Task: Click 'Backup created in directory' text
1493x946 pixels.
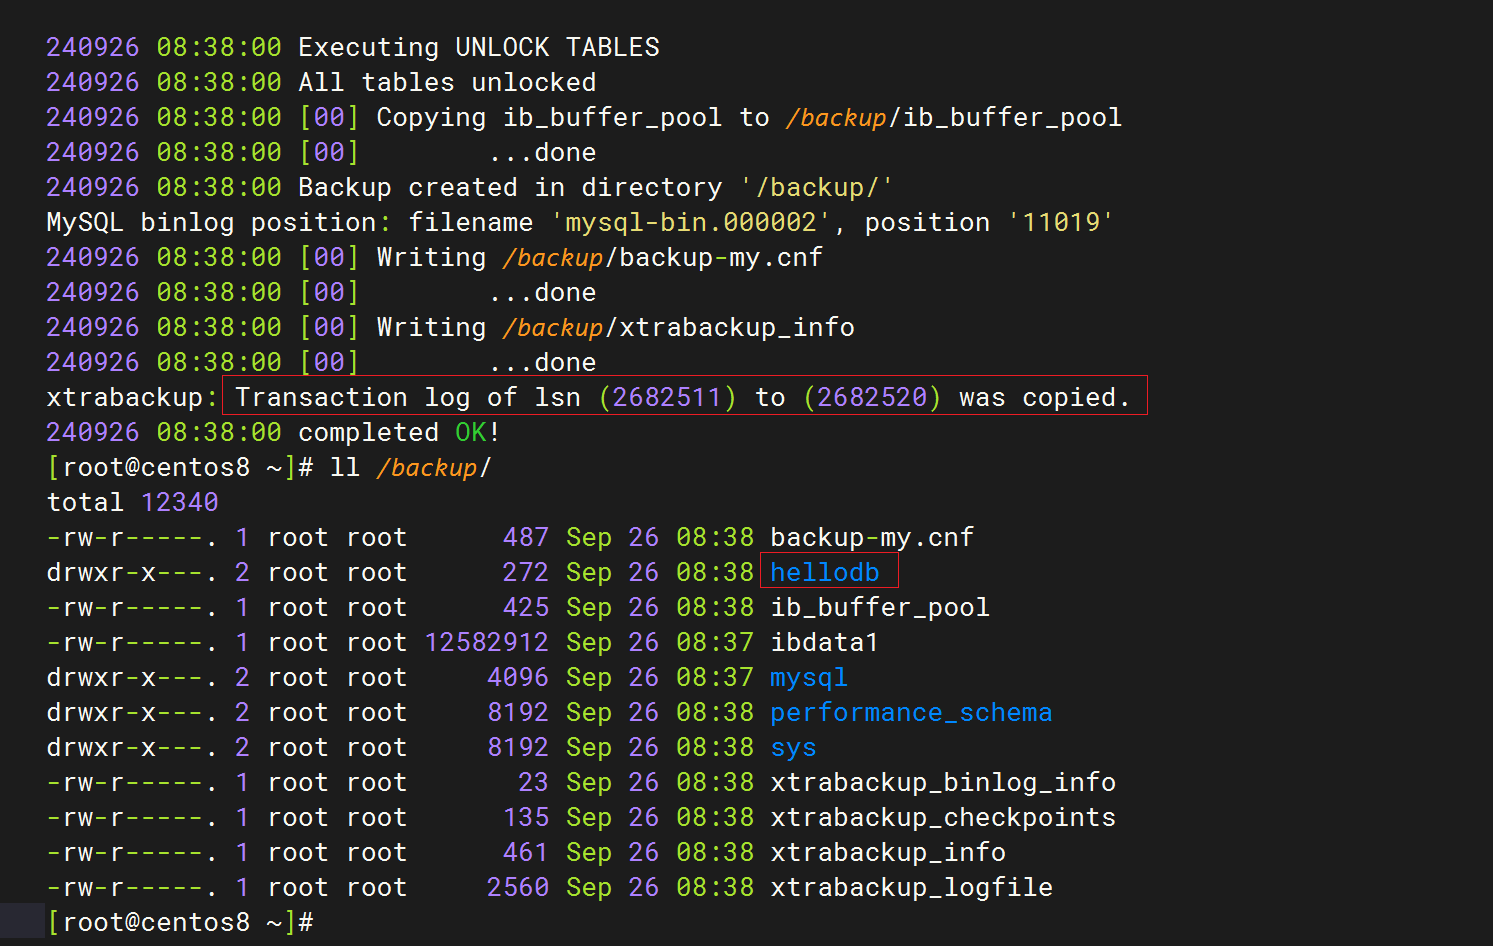Action: coord(510,188)
